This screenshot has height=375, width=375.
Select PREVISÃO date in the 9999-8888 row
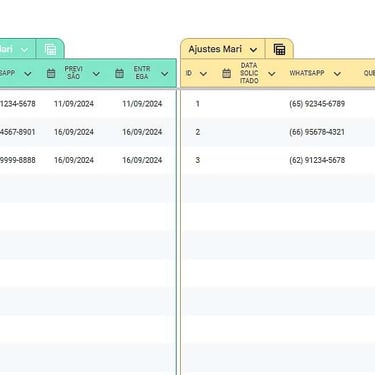tap(74, 160)
